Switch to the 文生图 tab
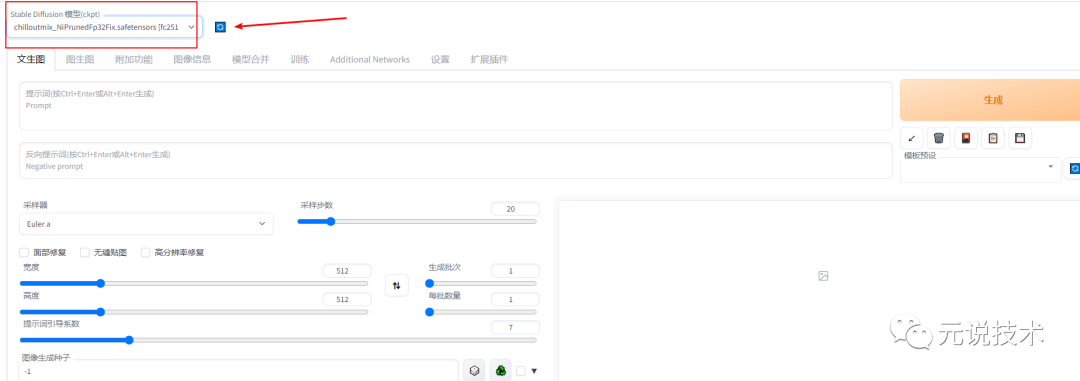This screenshot has height=381, width=1080. coord(31,59)
